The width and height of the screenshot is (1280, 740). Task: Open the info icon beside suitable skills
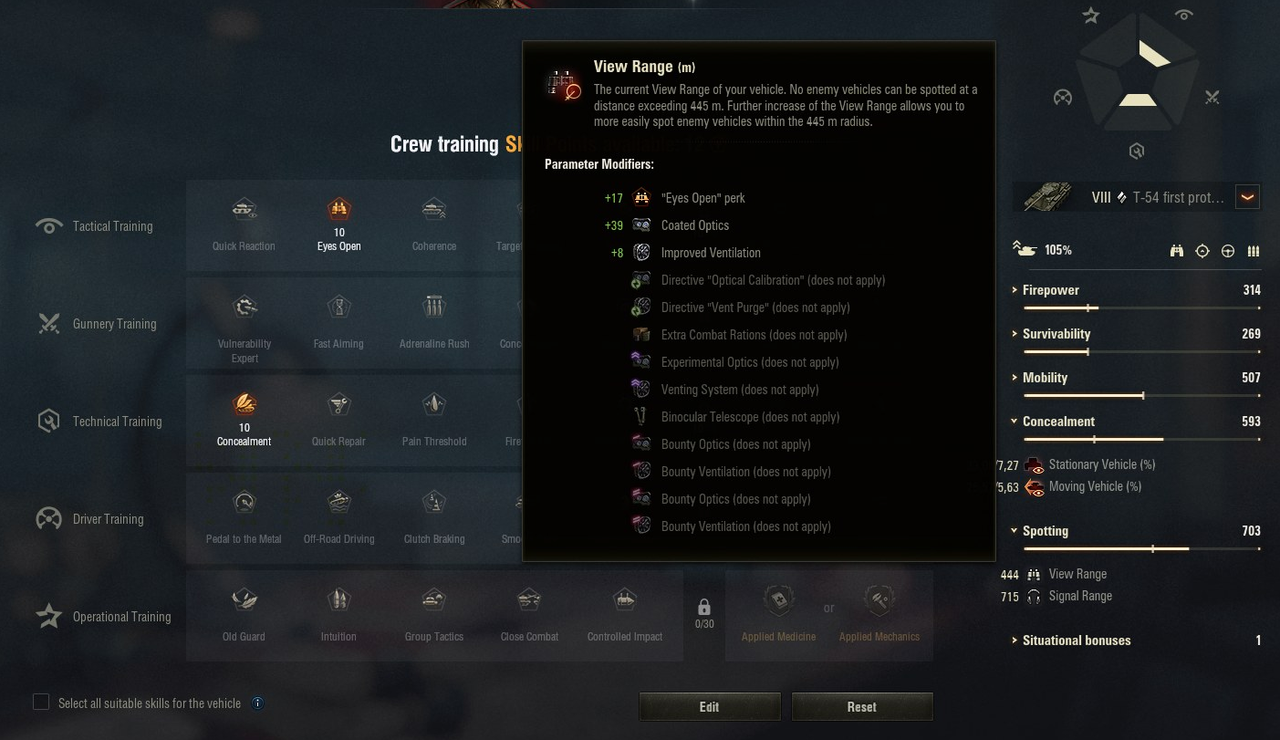257,703
